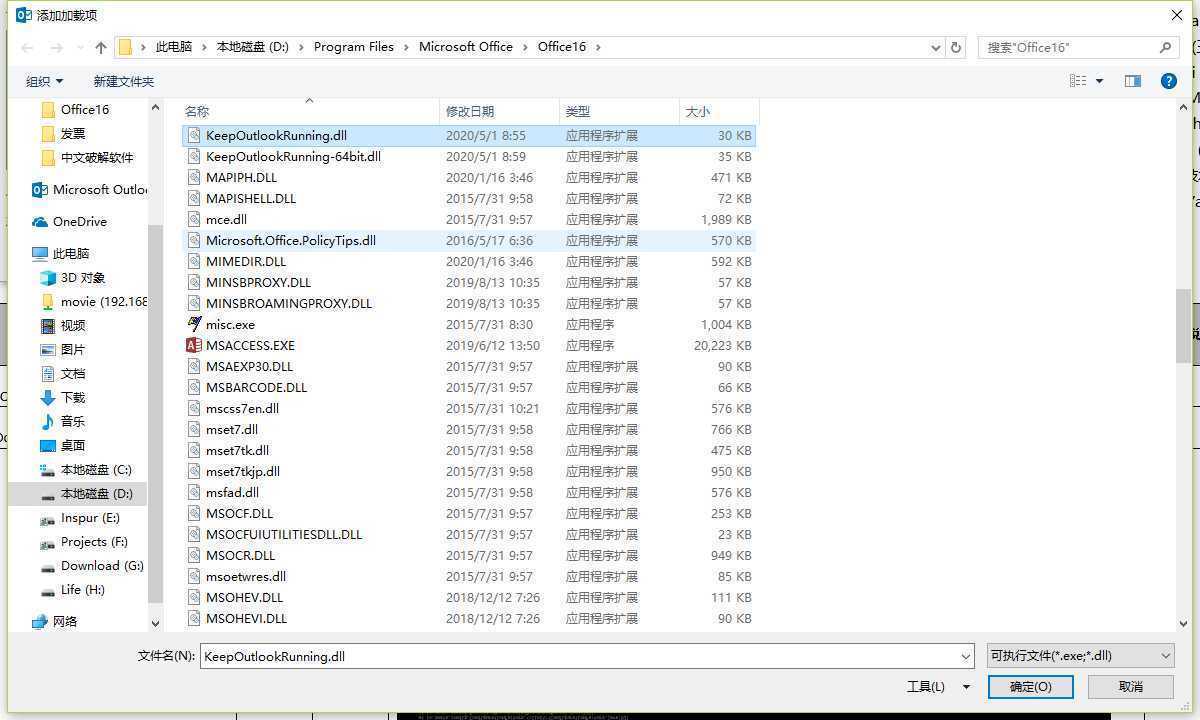1200x720 pixels.
Task: Open help with the question mark icon
Action: pos(1168,81)
